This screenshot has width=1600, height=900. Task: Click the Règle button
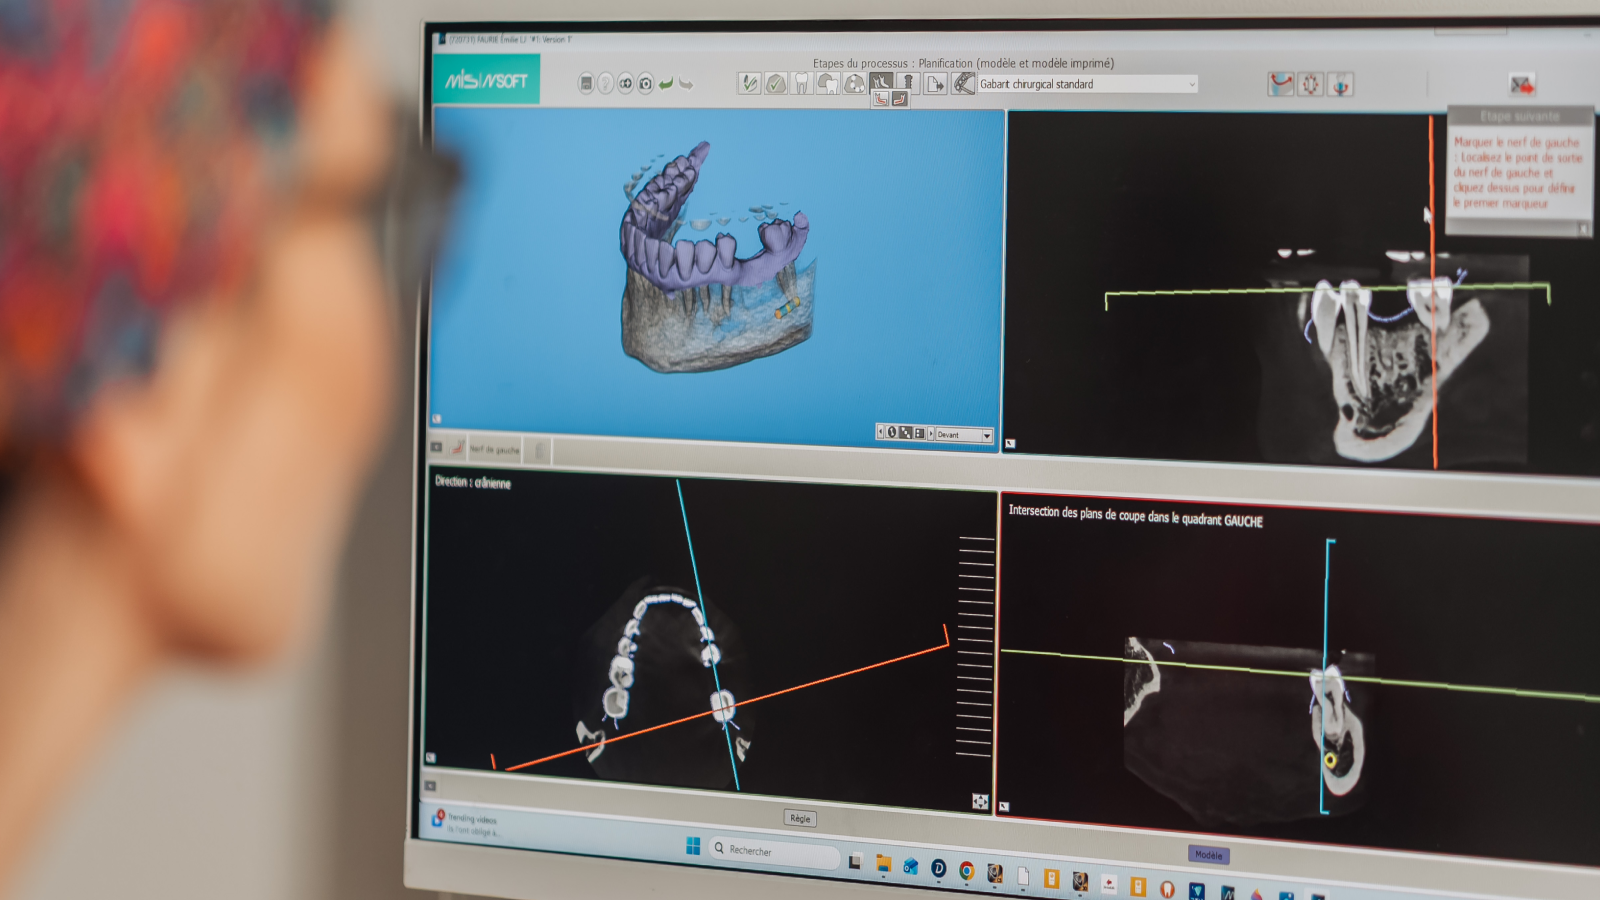[x=800, y=818]
